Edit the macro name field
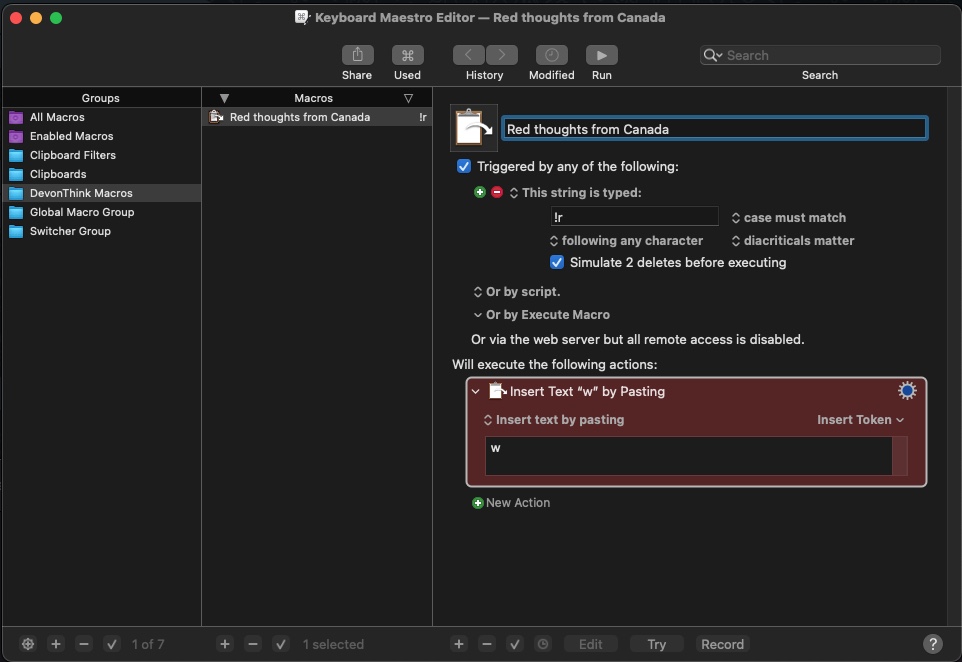 coord(714,129)
